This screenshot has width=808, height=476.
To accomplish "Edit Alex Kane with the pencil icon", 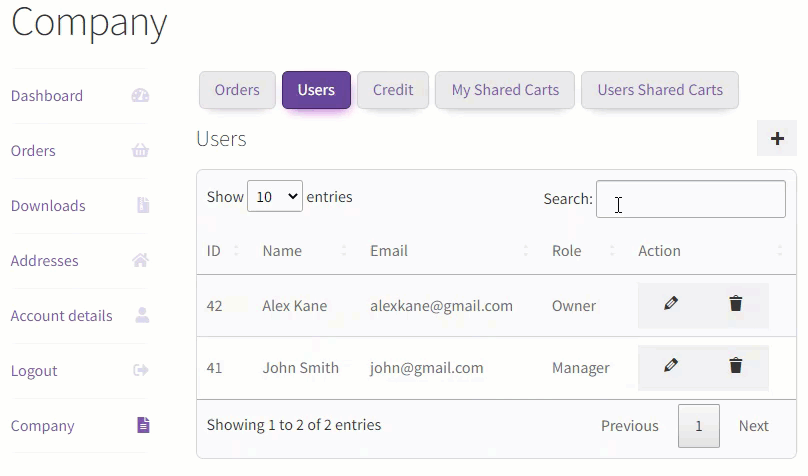I will tap(670, 303).
